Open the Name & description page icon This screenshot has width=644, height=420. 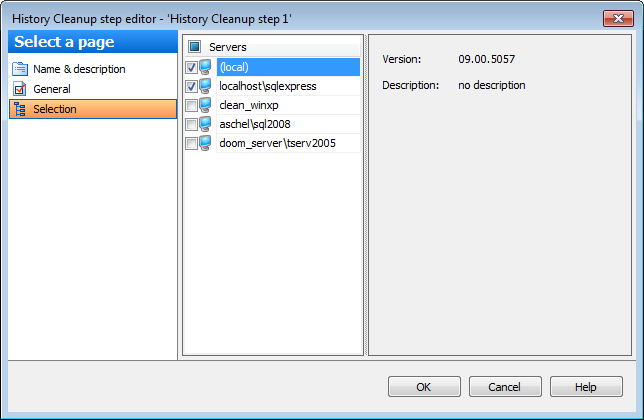(x=20, y=69)
